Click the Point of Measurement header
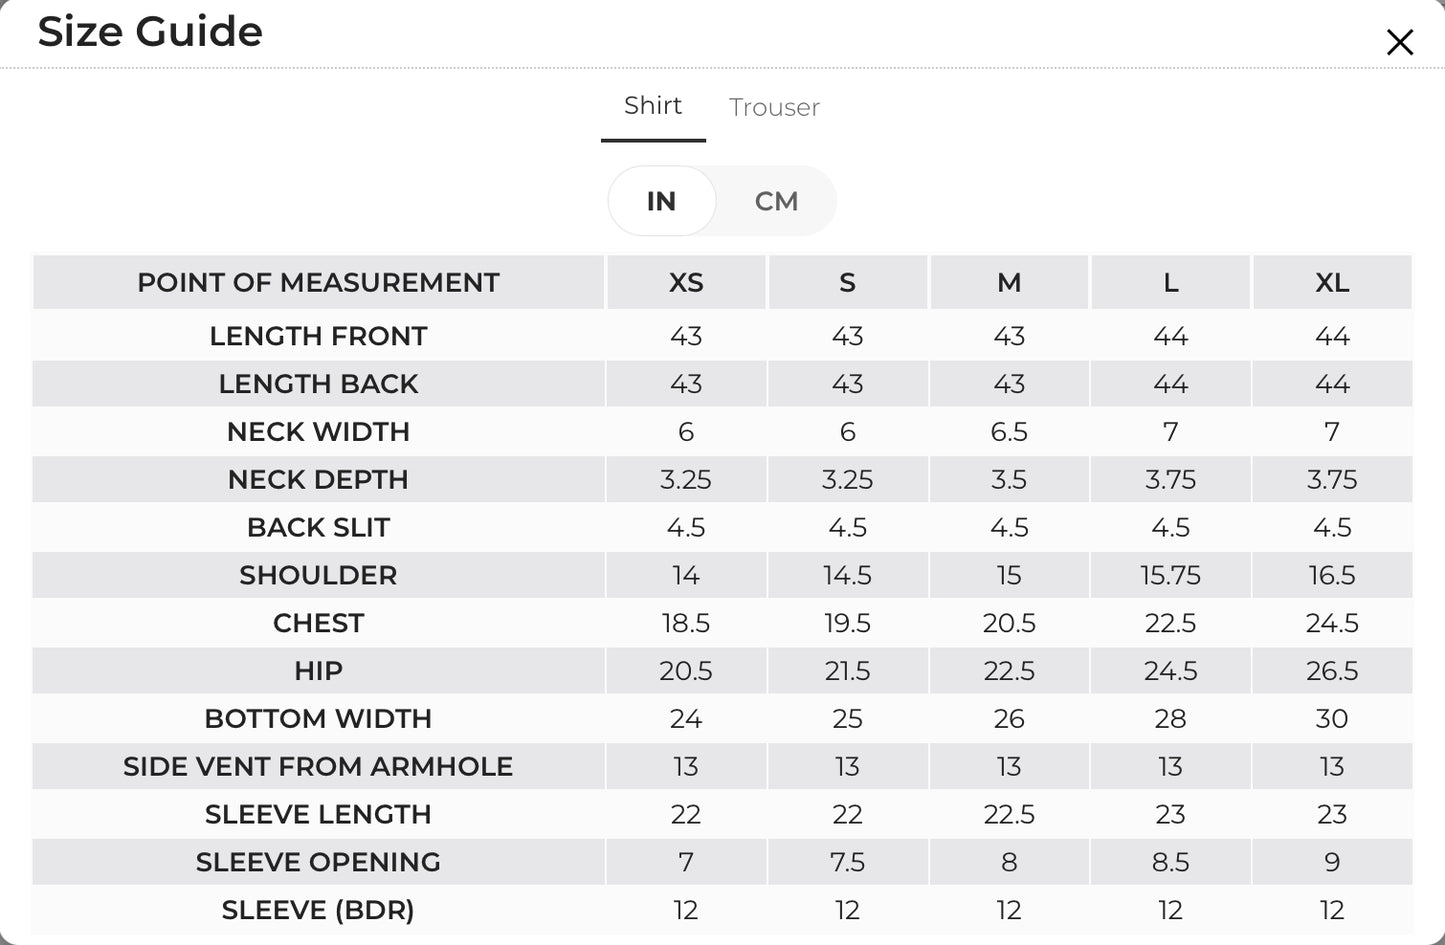1445x945 pixels. tap(318, 283)
